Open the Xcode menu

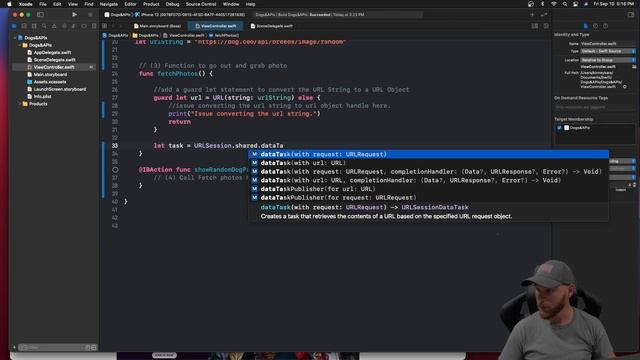tap(25, 4)
